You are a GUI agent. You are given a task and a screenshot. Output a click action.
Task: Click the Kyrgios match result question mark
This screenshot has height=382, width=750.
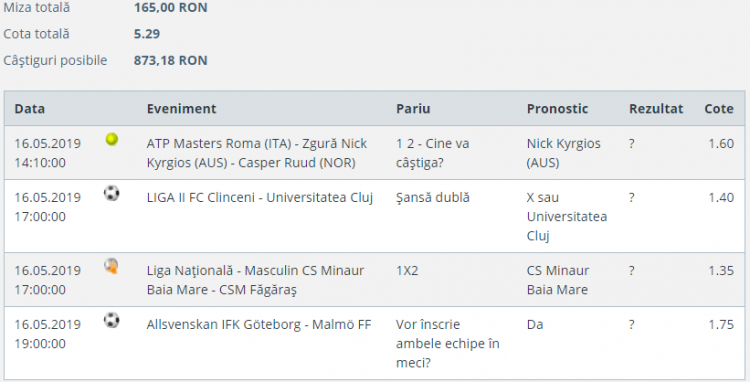click(x=632, y=143)
